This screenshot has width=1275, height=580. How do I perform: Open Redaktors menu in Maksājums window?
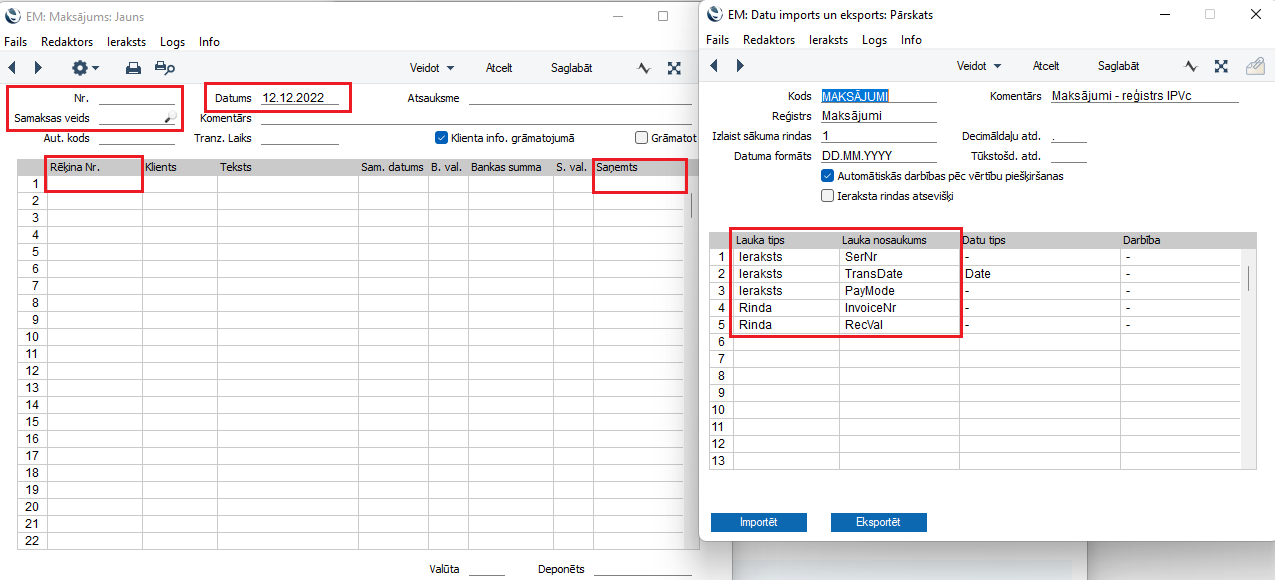coord(67,42)
